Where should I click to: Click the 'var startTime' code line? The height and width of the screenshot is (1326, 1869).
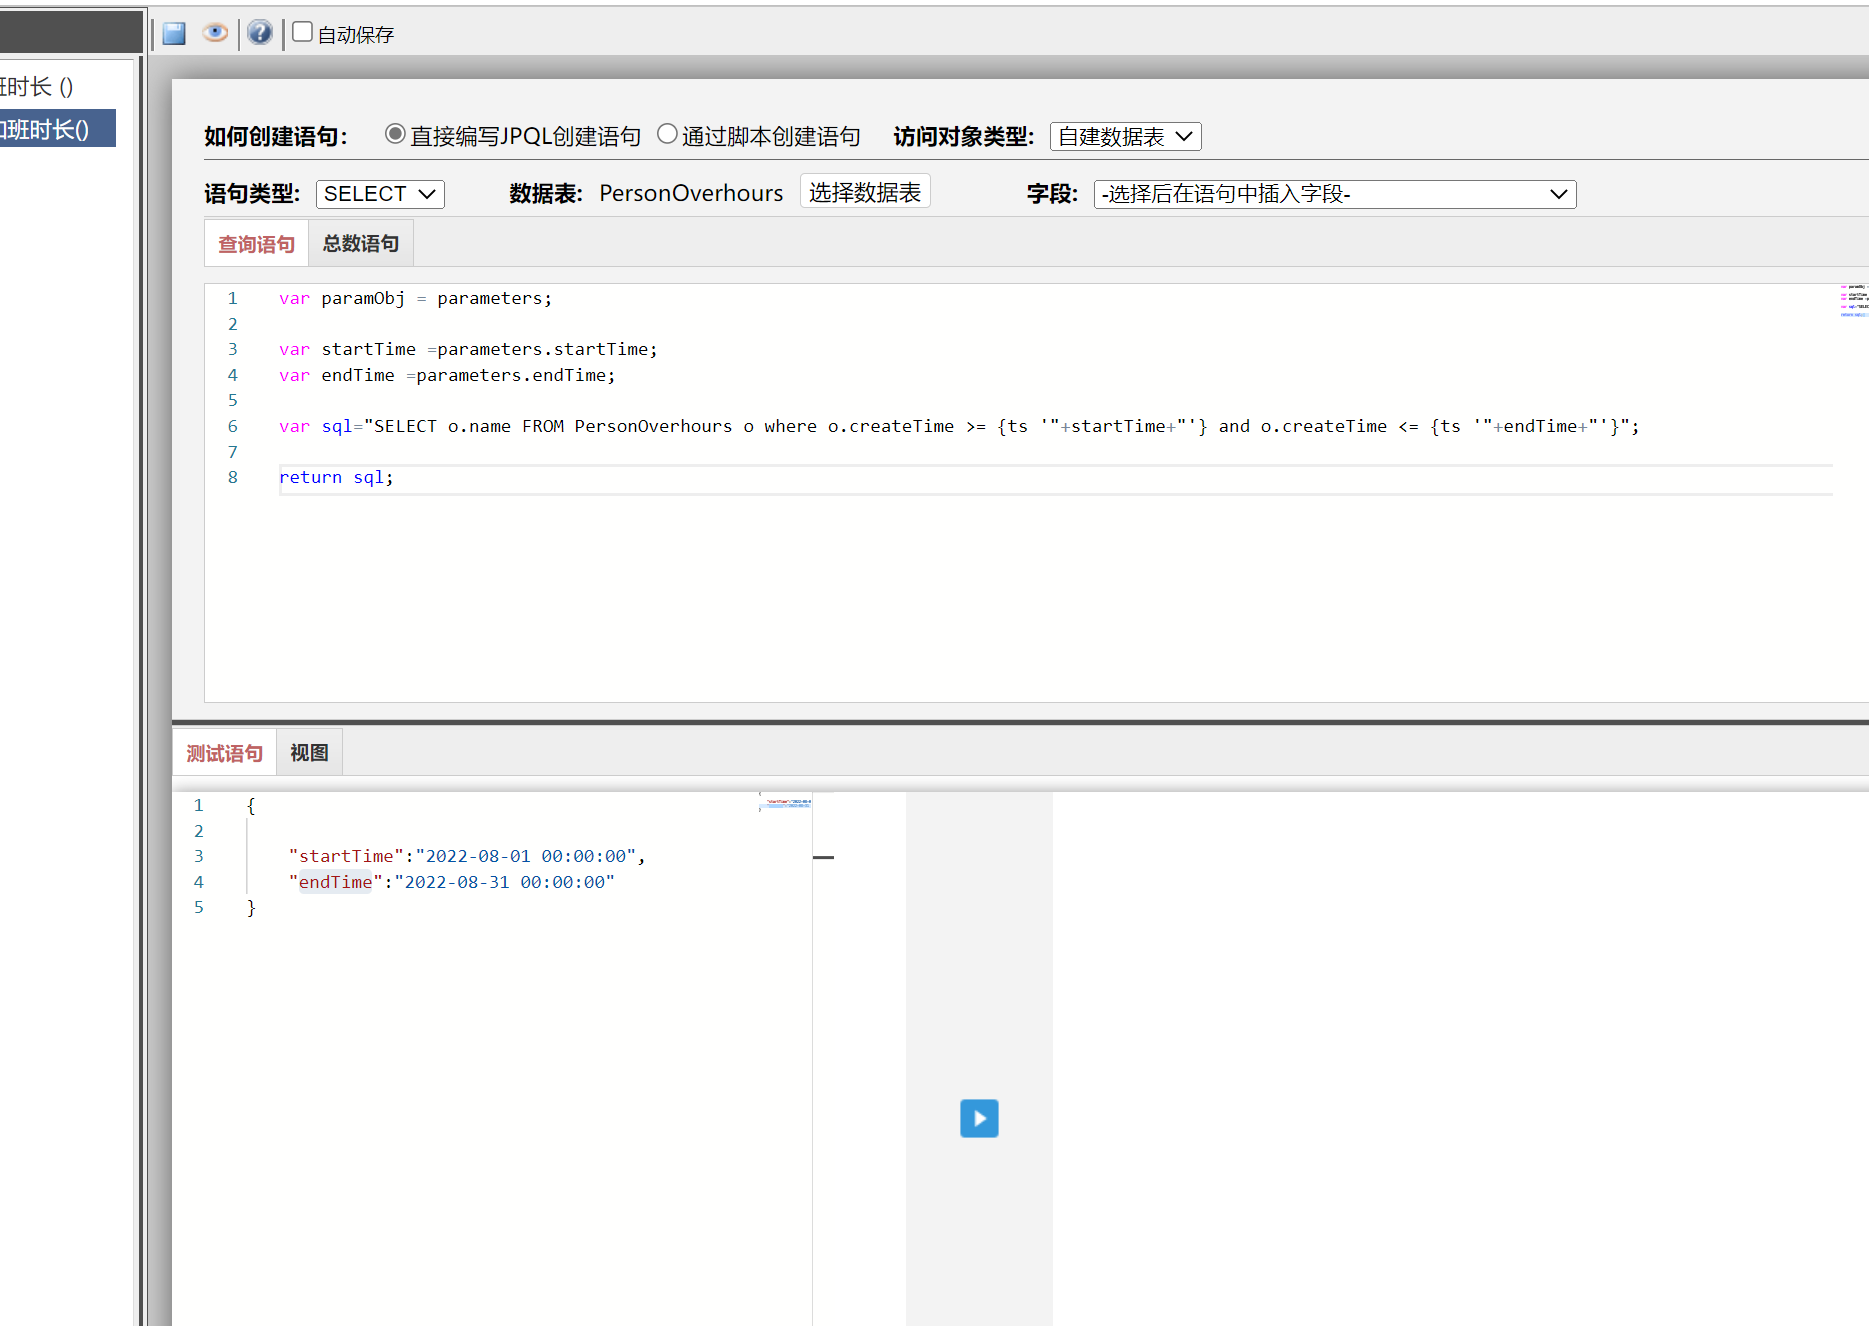pyautogui.click(x=468, y=350)
